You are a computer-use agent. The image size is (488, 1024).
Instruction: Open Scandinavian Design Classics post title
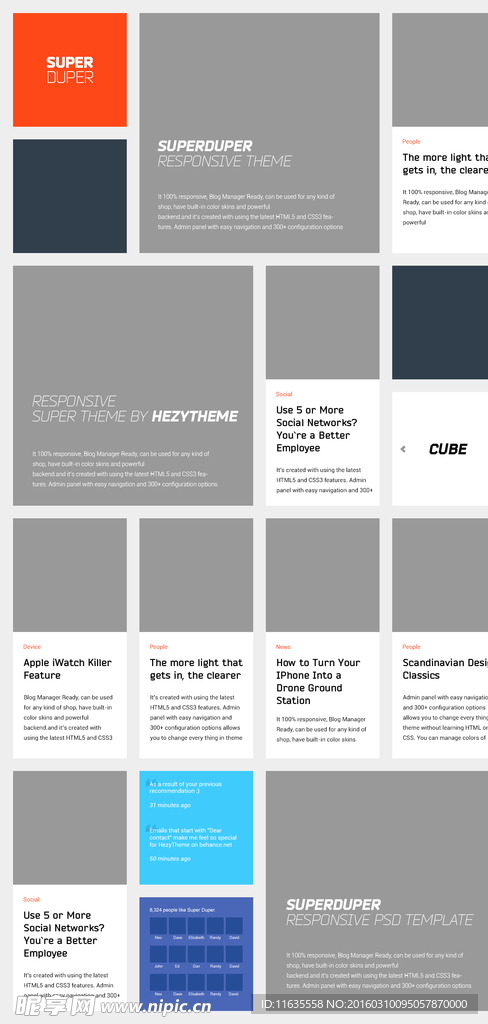tap(445, 669)
